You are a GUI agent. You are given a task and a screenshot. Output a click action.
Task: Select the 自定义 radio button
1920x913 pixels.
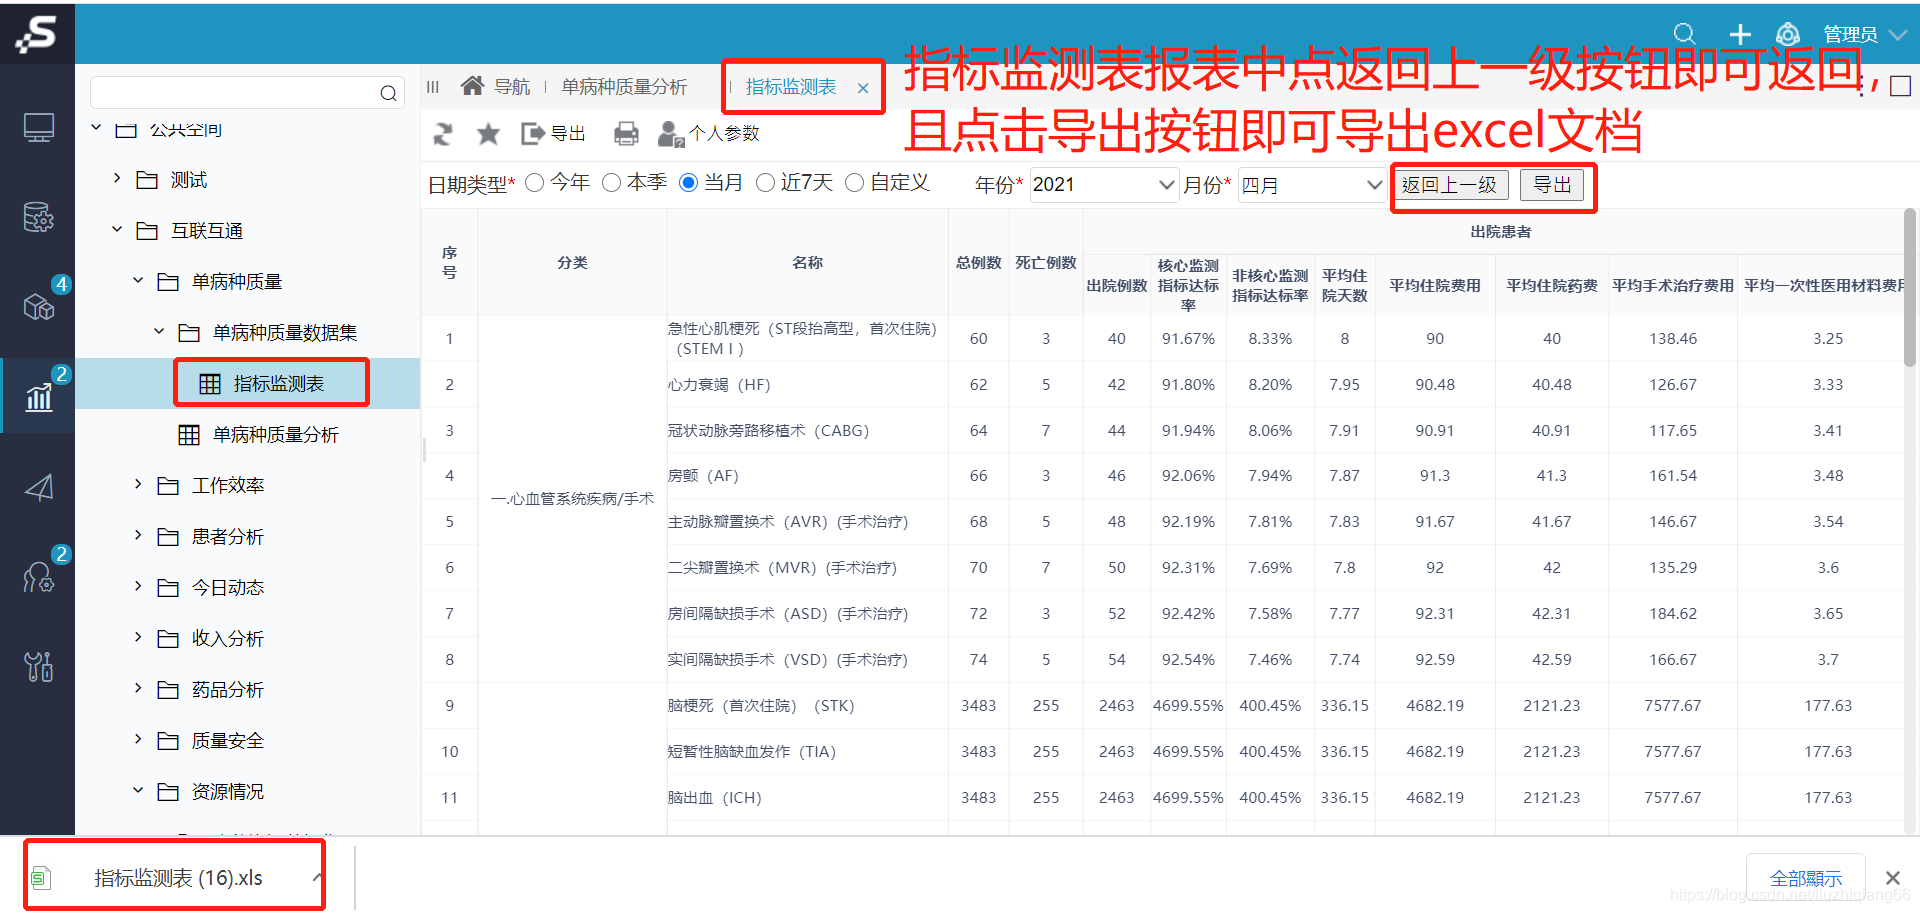(854, 183)
